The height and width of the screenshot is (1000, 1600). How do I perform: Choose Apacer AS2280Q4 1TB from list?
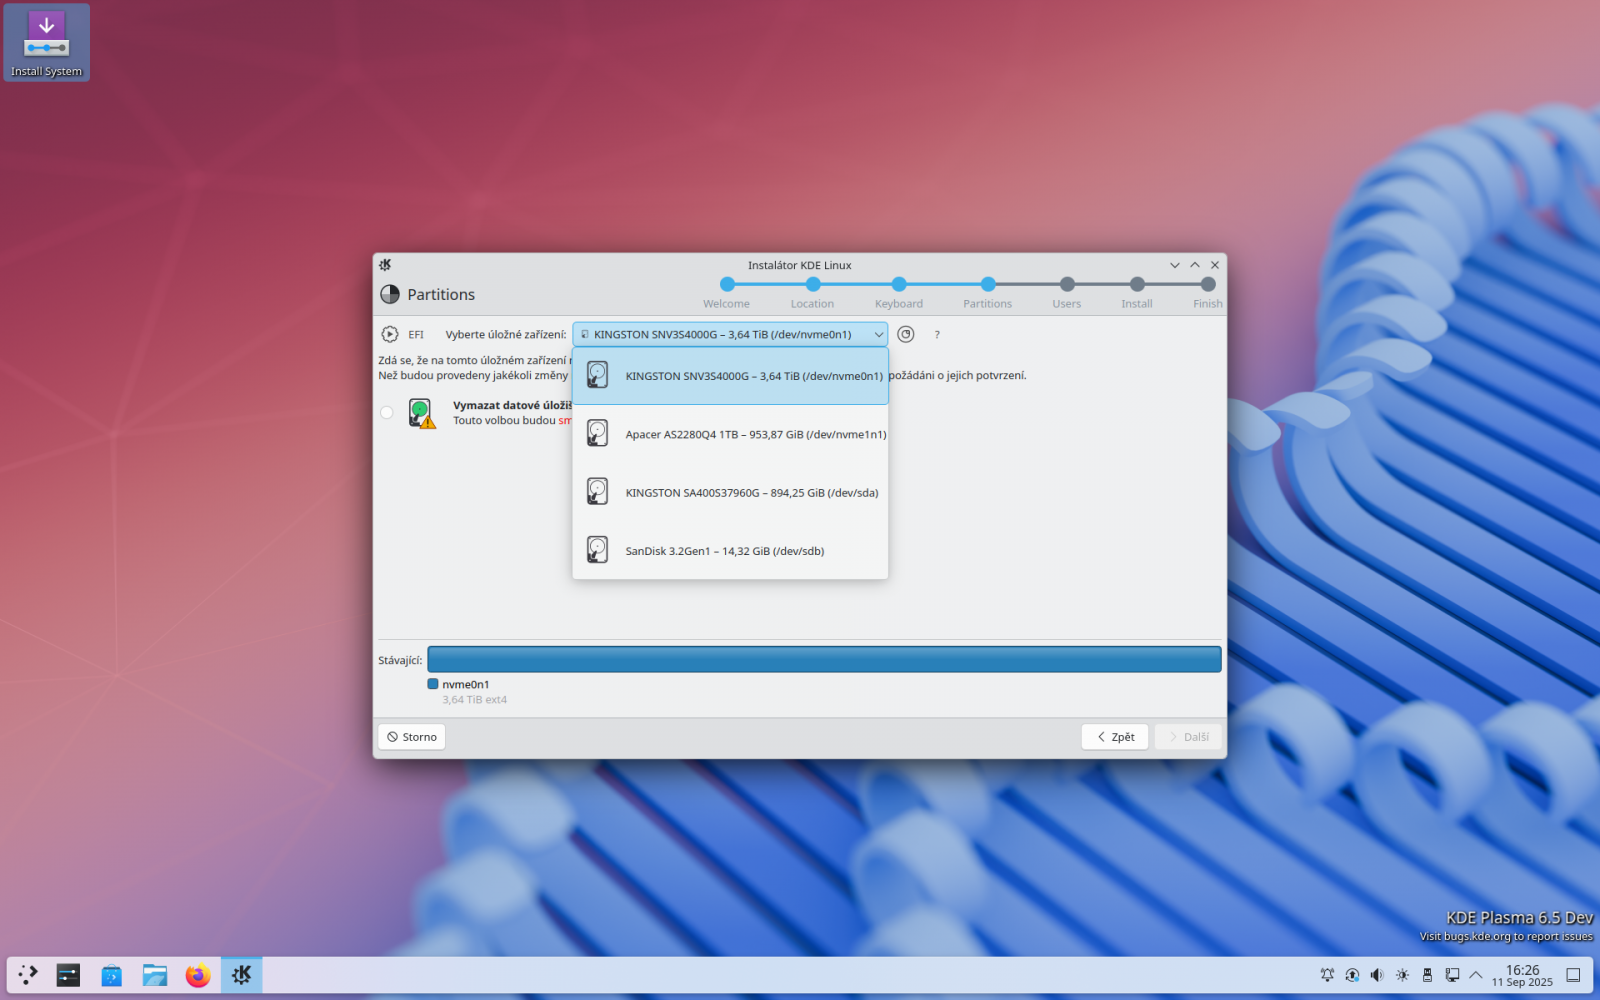tap(730, 434)
